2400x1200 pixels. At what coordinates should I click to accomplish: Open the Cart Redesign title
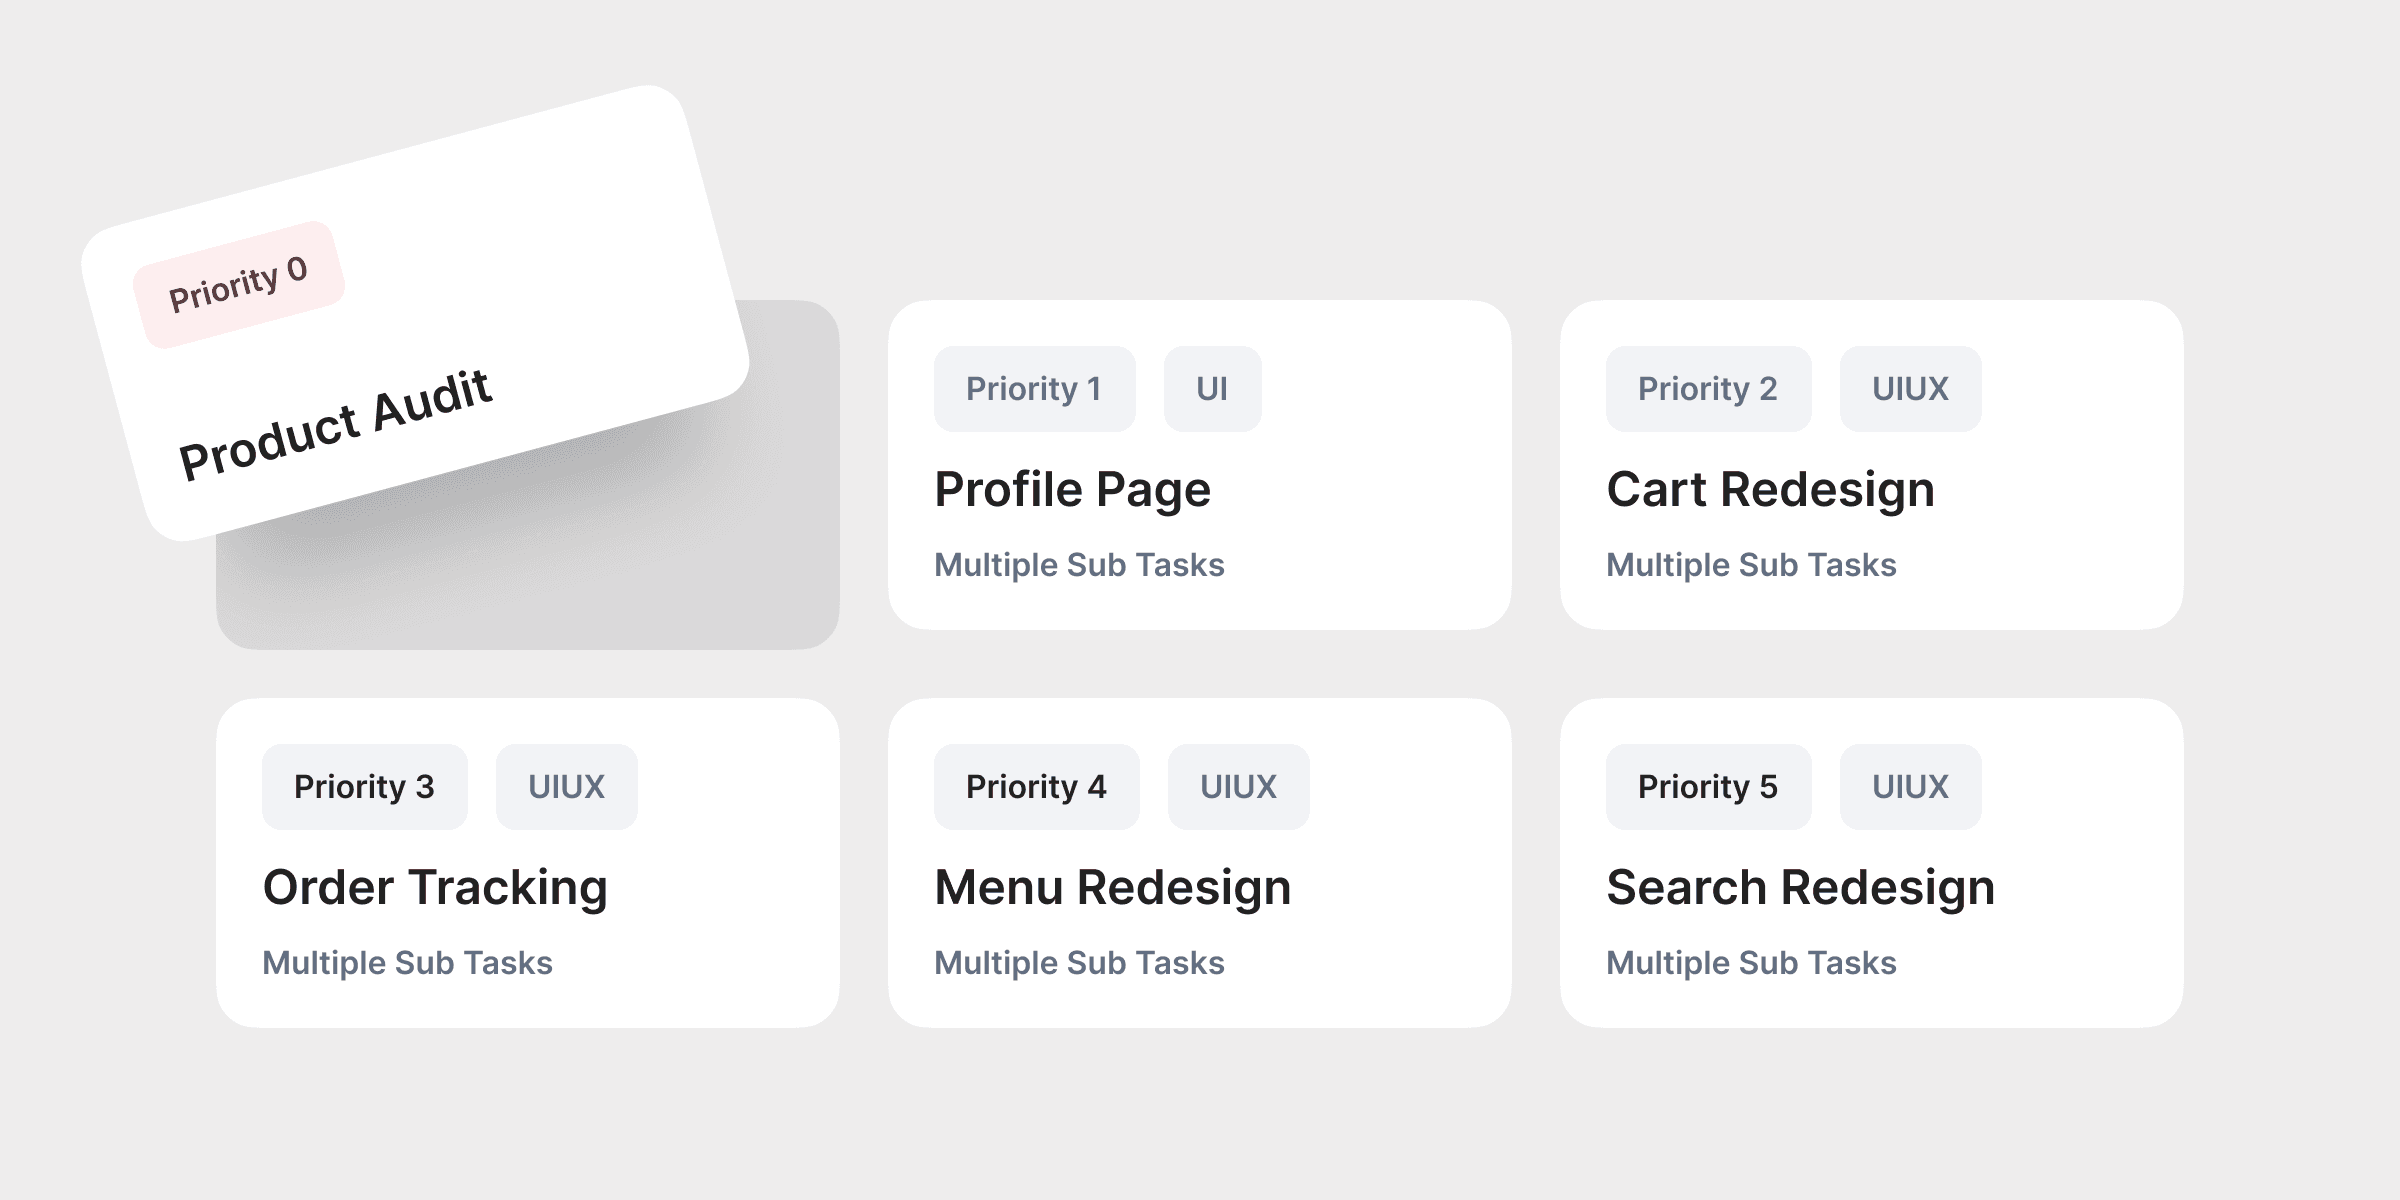tap(1770, 490)
